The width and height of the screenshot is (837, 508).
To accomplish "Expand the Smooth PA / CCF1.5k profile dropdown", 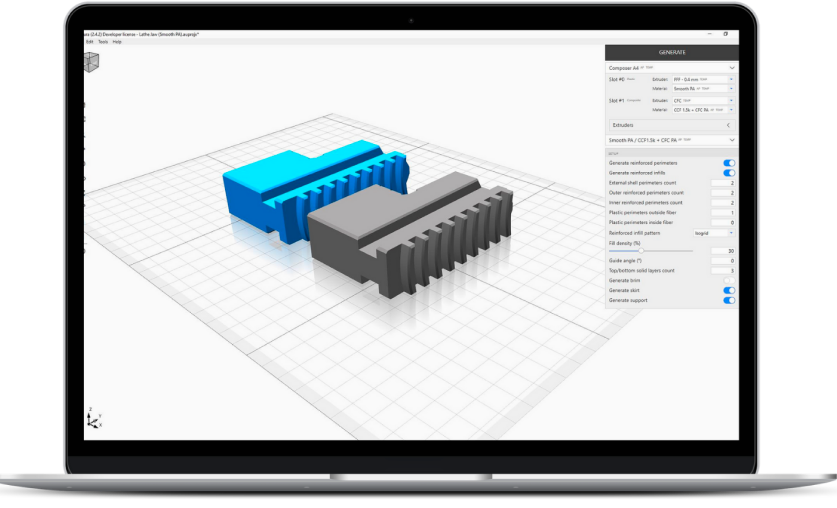I will (672, 140).
